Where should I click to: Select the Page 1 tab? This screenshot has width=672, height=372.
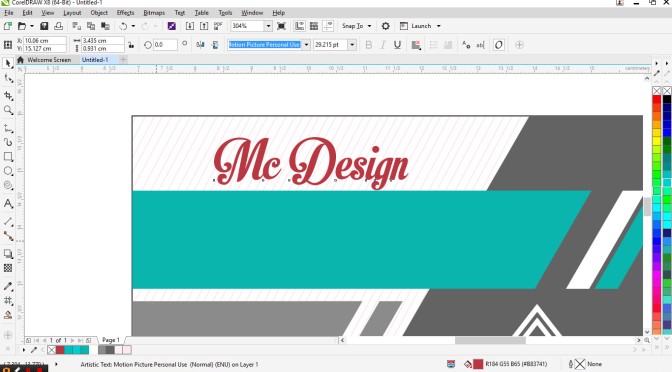click(x=111, y=340)
